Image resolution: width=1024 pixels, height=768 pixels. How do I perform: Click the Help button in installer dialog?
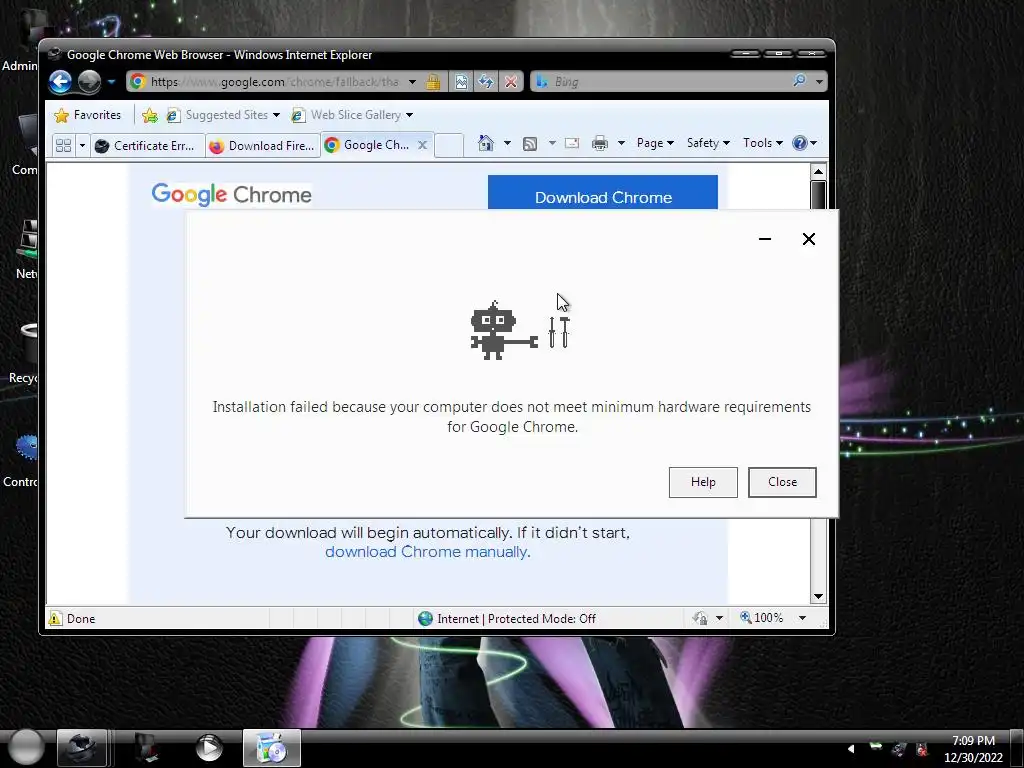tap(703, 482)
